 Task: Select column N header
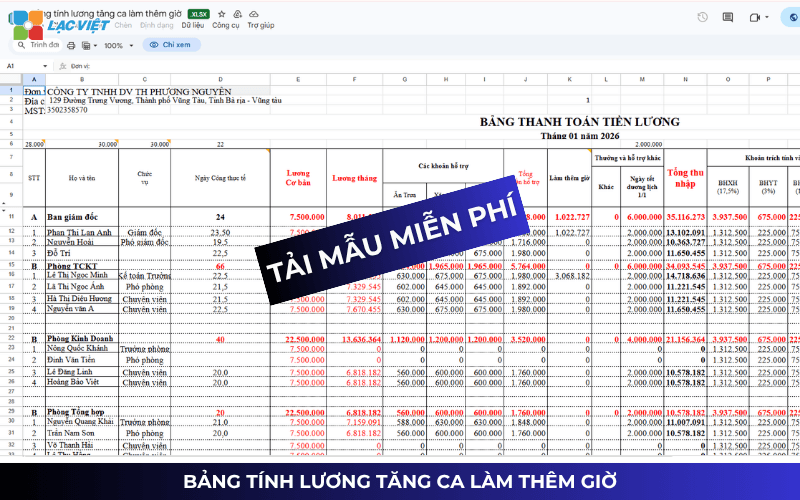685,79
